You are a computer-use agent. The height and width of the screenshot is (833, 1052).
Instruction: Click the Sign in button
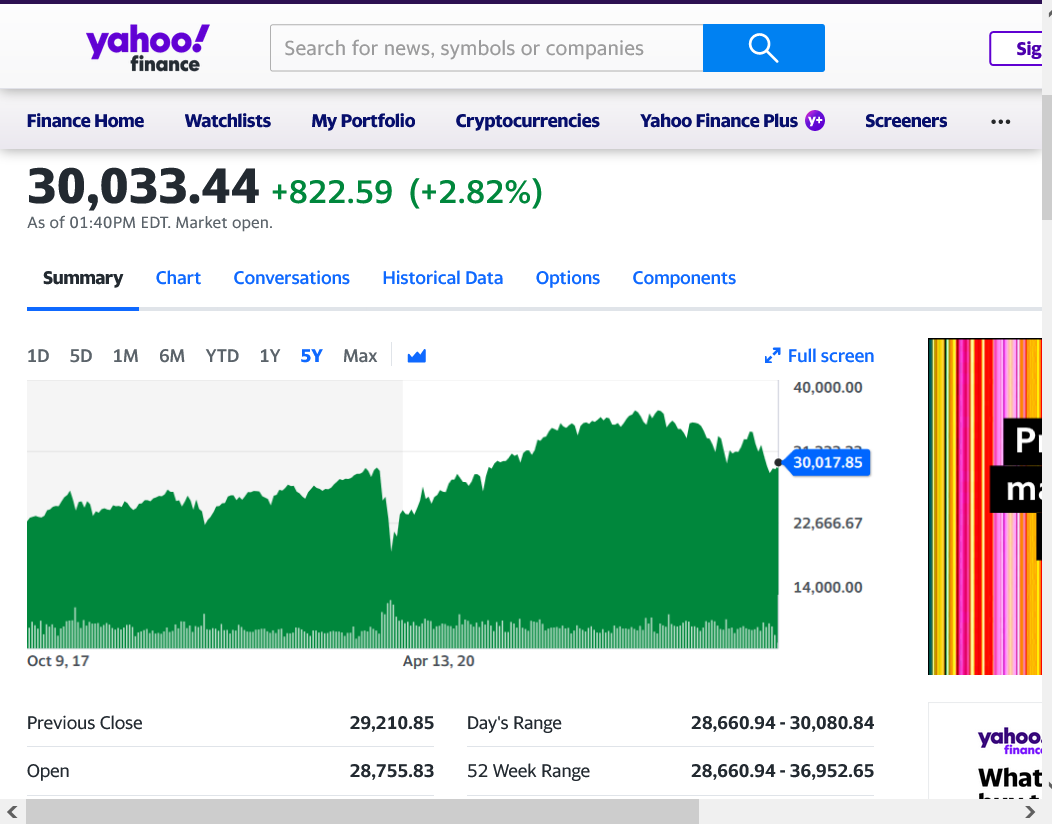[x=1016, y=48]
